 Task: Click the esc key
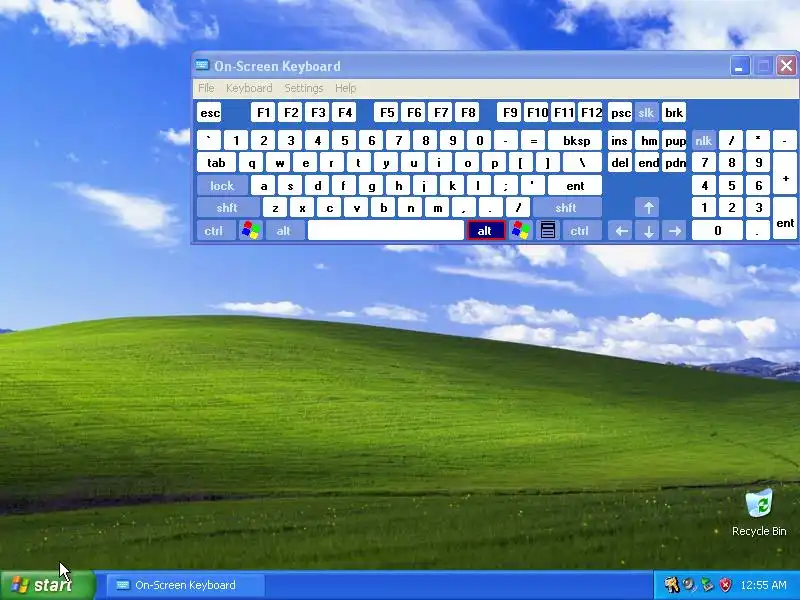point(210,113)
